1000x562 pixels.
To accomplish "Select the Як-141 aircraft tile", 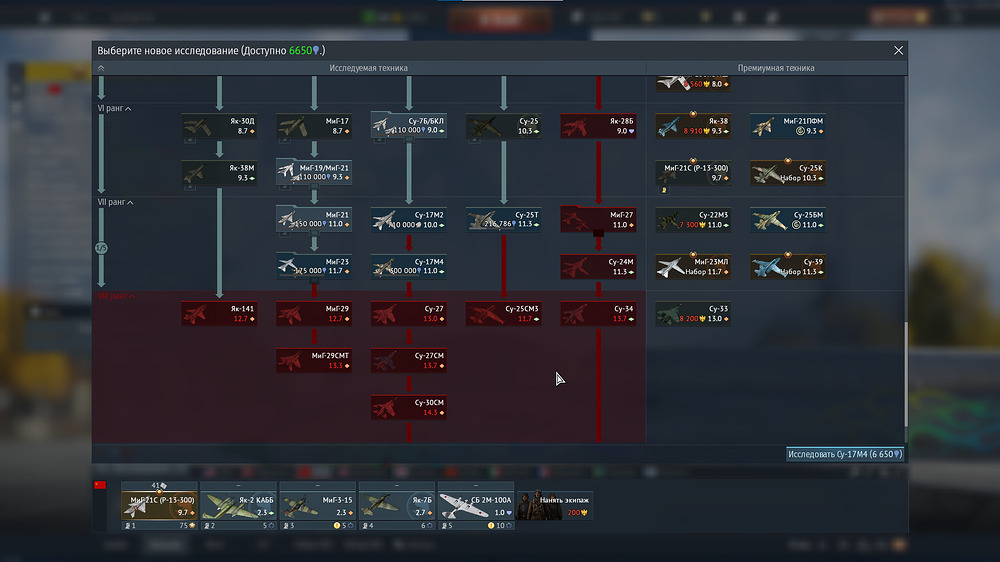I will (x=219, y=314).
